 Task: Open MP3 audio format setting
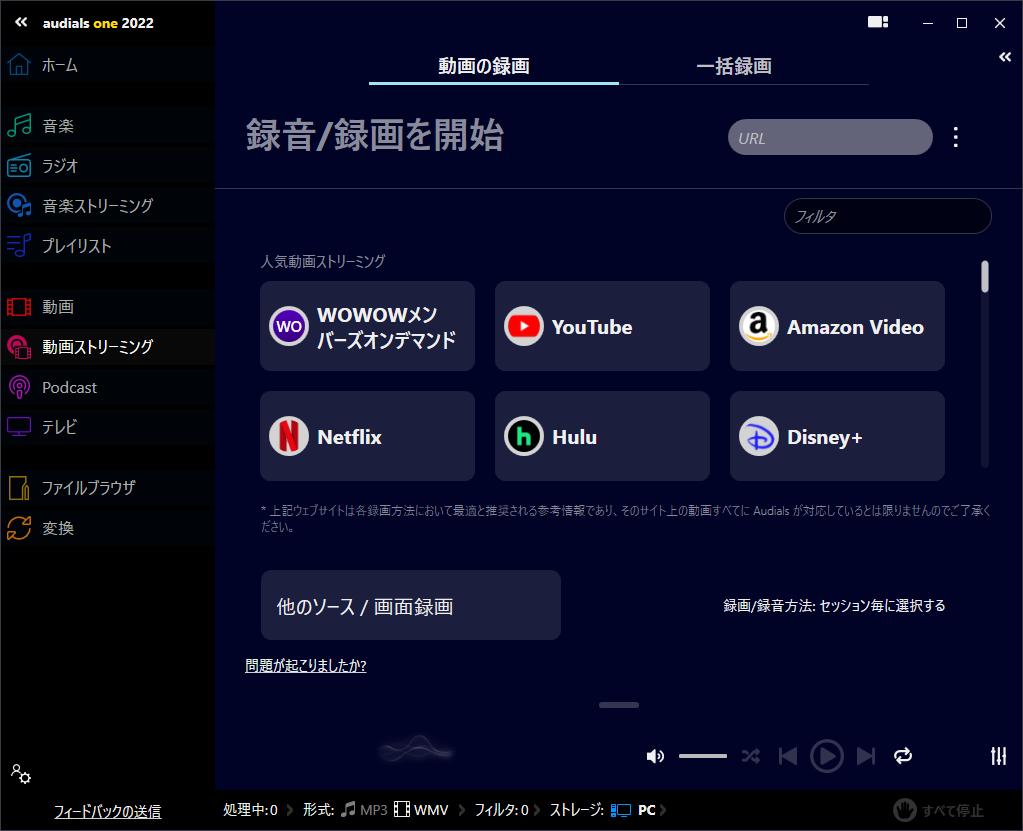365,810
